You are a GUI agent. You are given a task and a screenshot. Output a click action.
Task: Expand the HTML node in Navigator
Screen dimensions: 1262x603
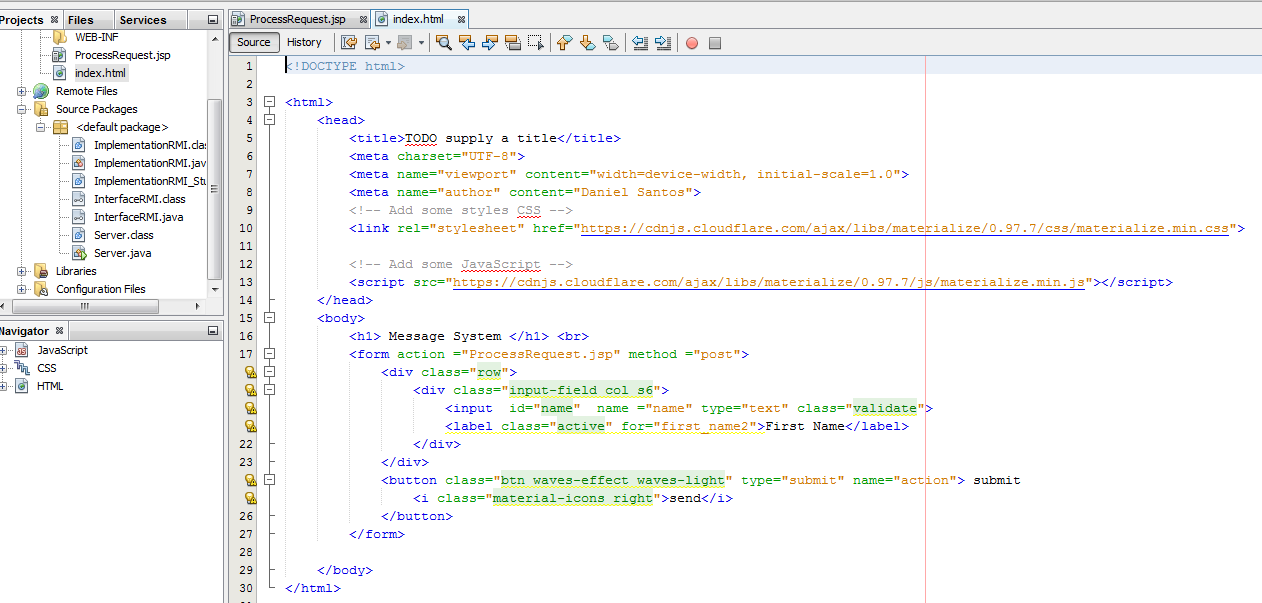tap(4, 386)
